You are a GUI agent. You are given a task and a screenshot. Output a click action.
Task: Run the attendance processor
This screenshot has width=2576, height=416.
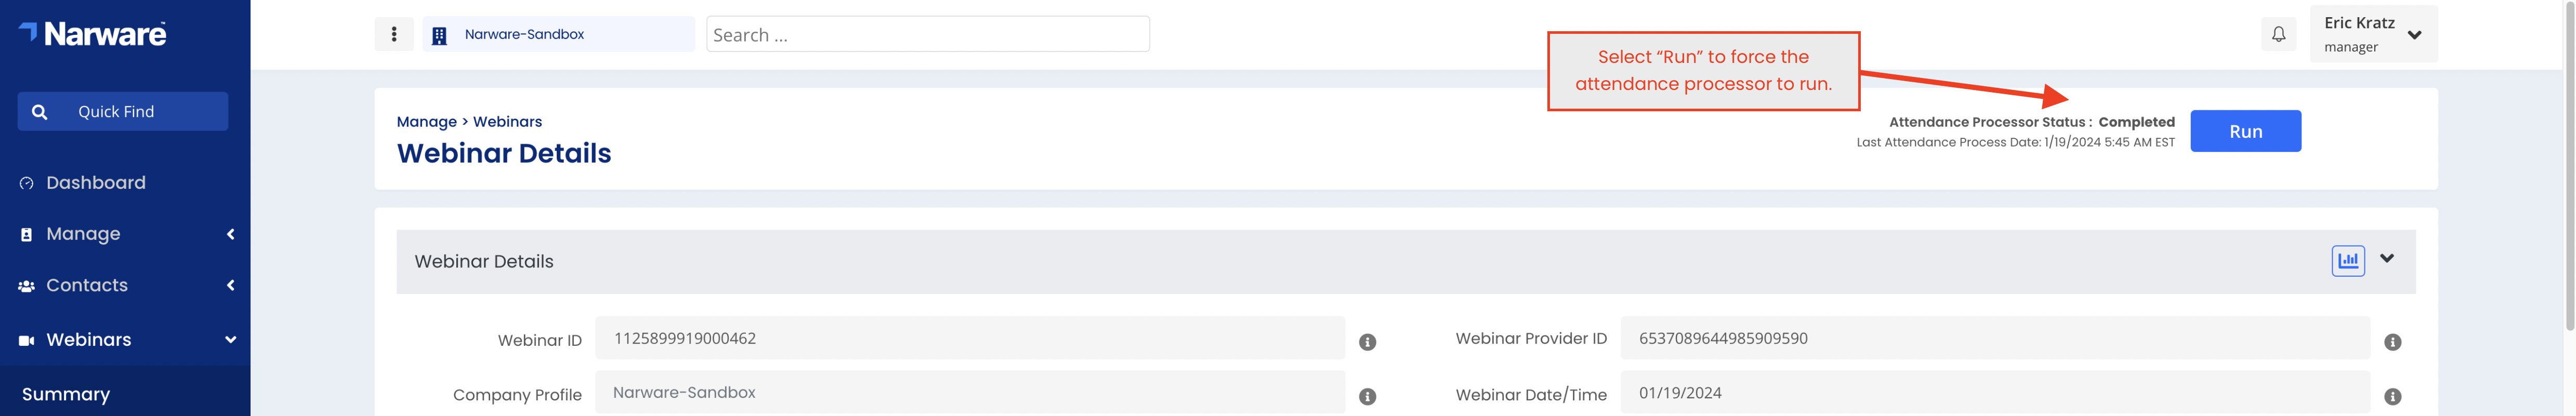[2245, 131]
